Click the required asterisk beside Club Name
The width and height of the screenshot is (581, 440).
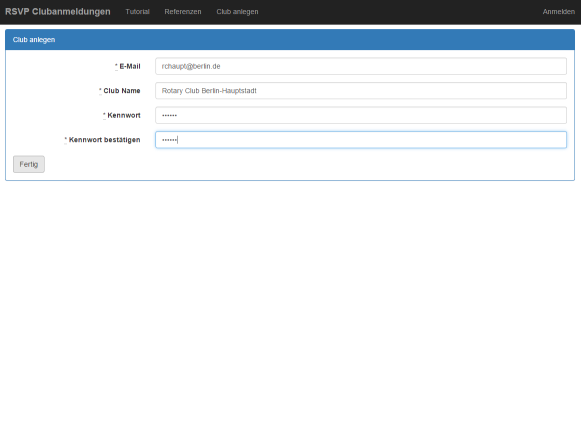[100, 90]
